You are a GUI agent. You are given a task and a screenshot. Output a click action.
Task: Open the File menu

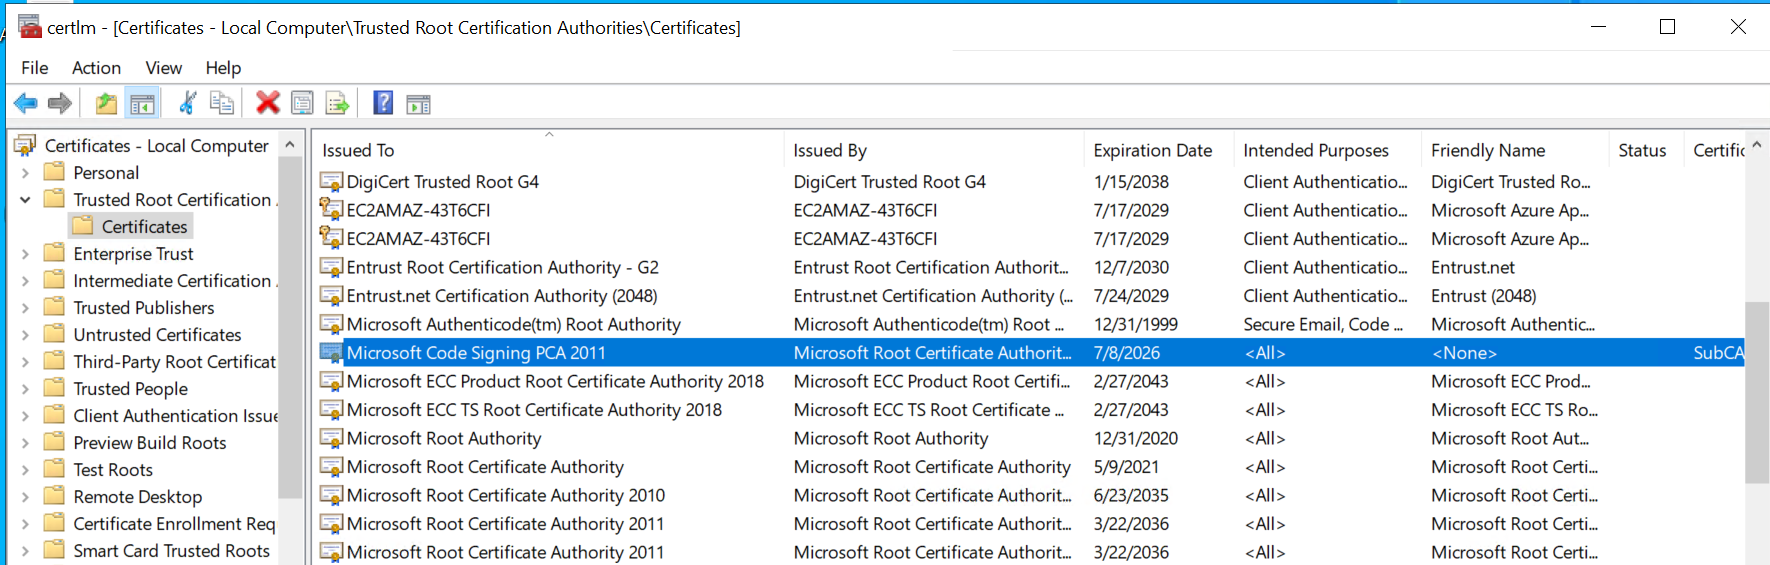[35, 67]
